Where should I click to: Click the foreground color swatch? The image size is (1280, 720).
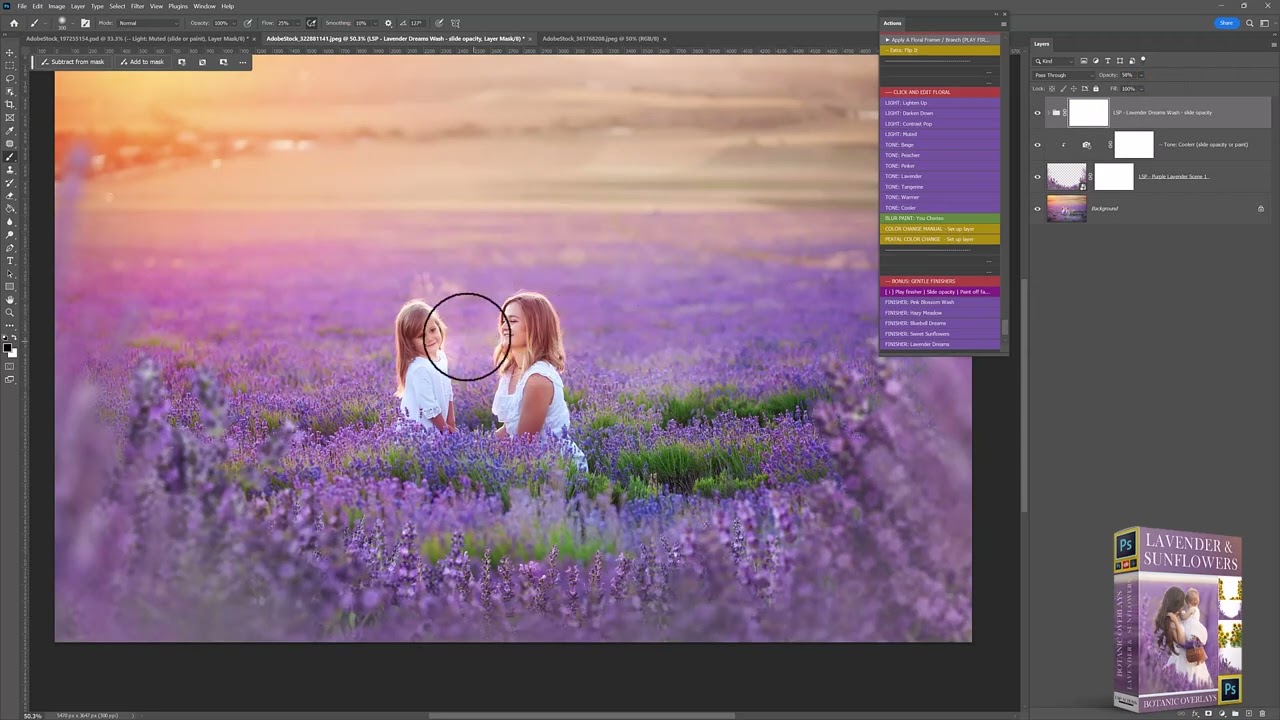[8, 348]
